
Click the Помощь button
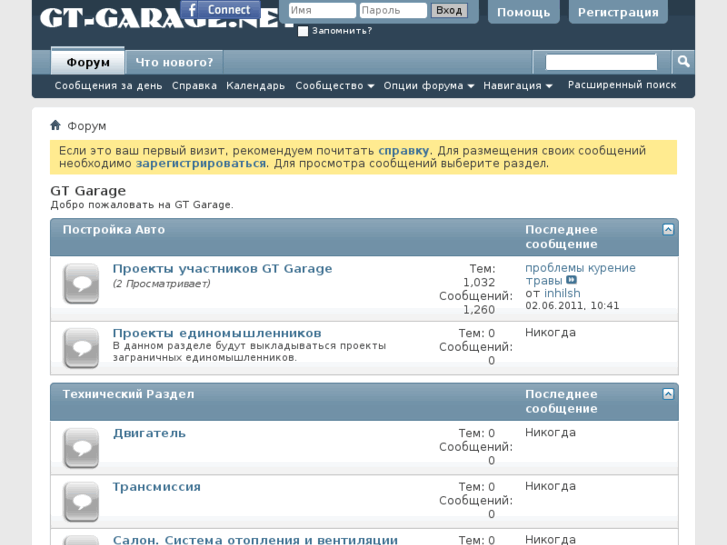(x=523, y=12)
